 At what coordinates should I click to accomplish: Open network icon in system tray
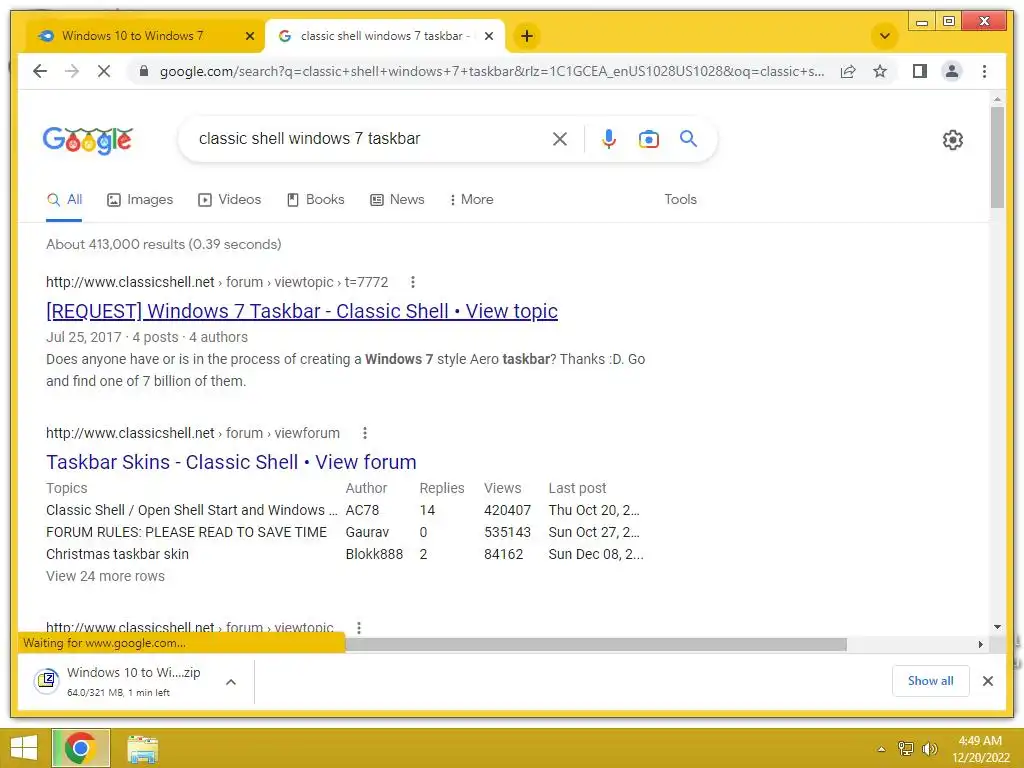(x=906, y=749)
